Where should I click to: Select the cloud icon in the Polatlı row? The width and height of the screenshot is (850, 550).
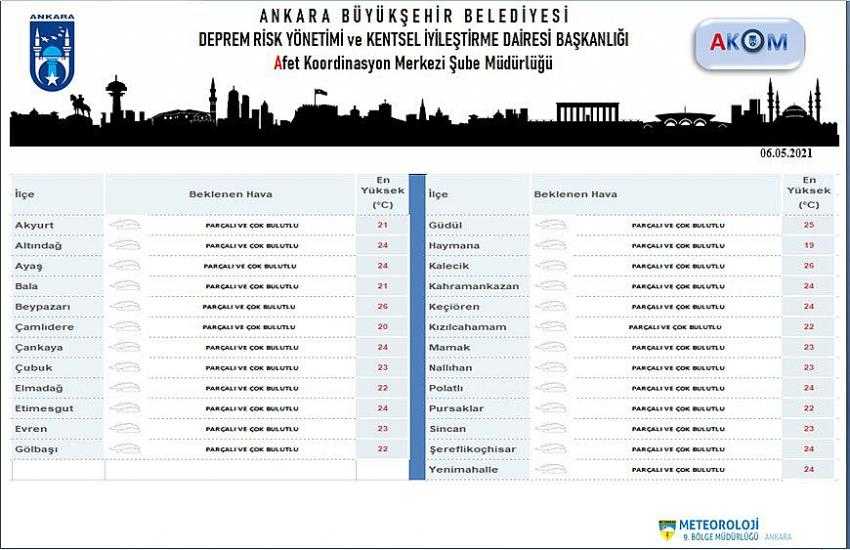coord(551,388)
